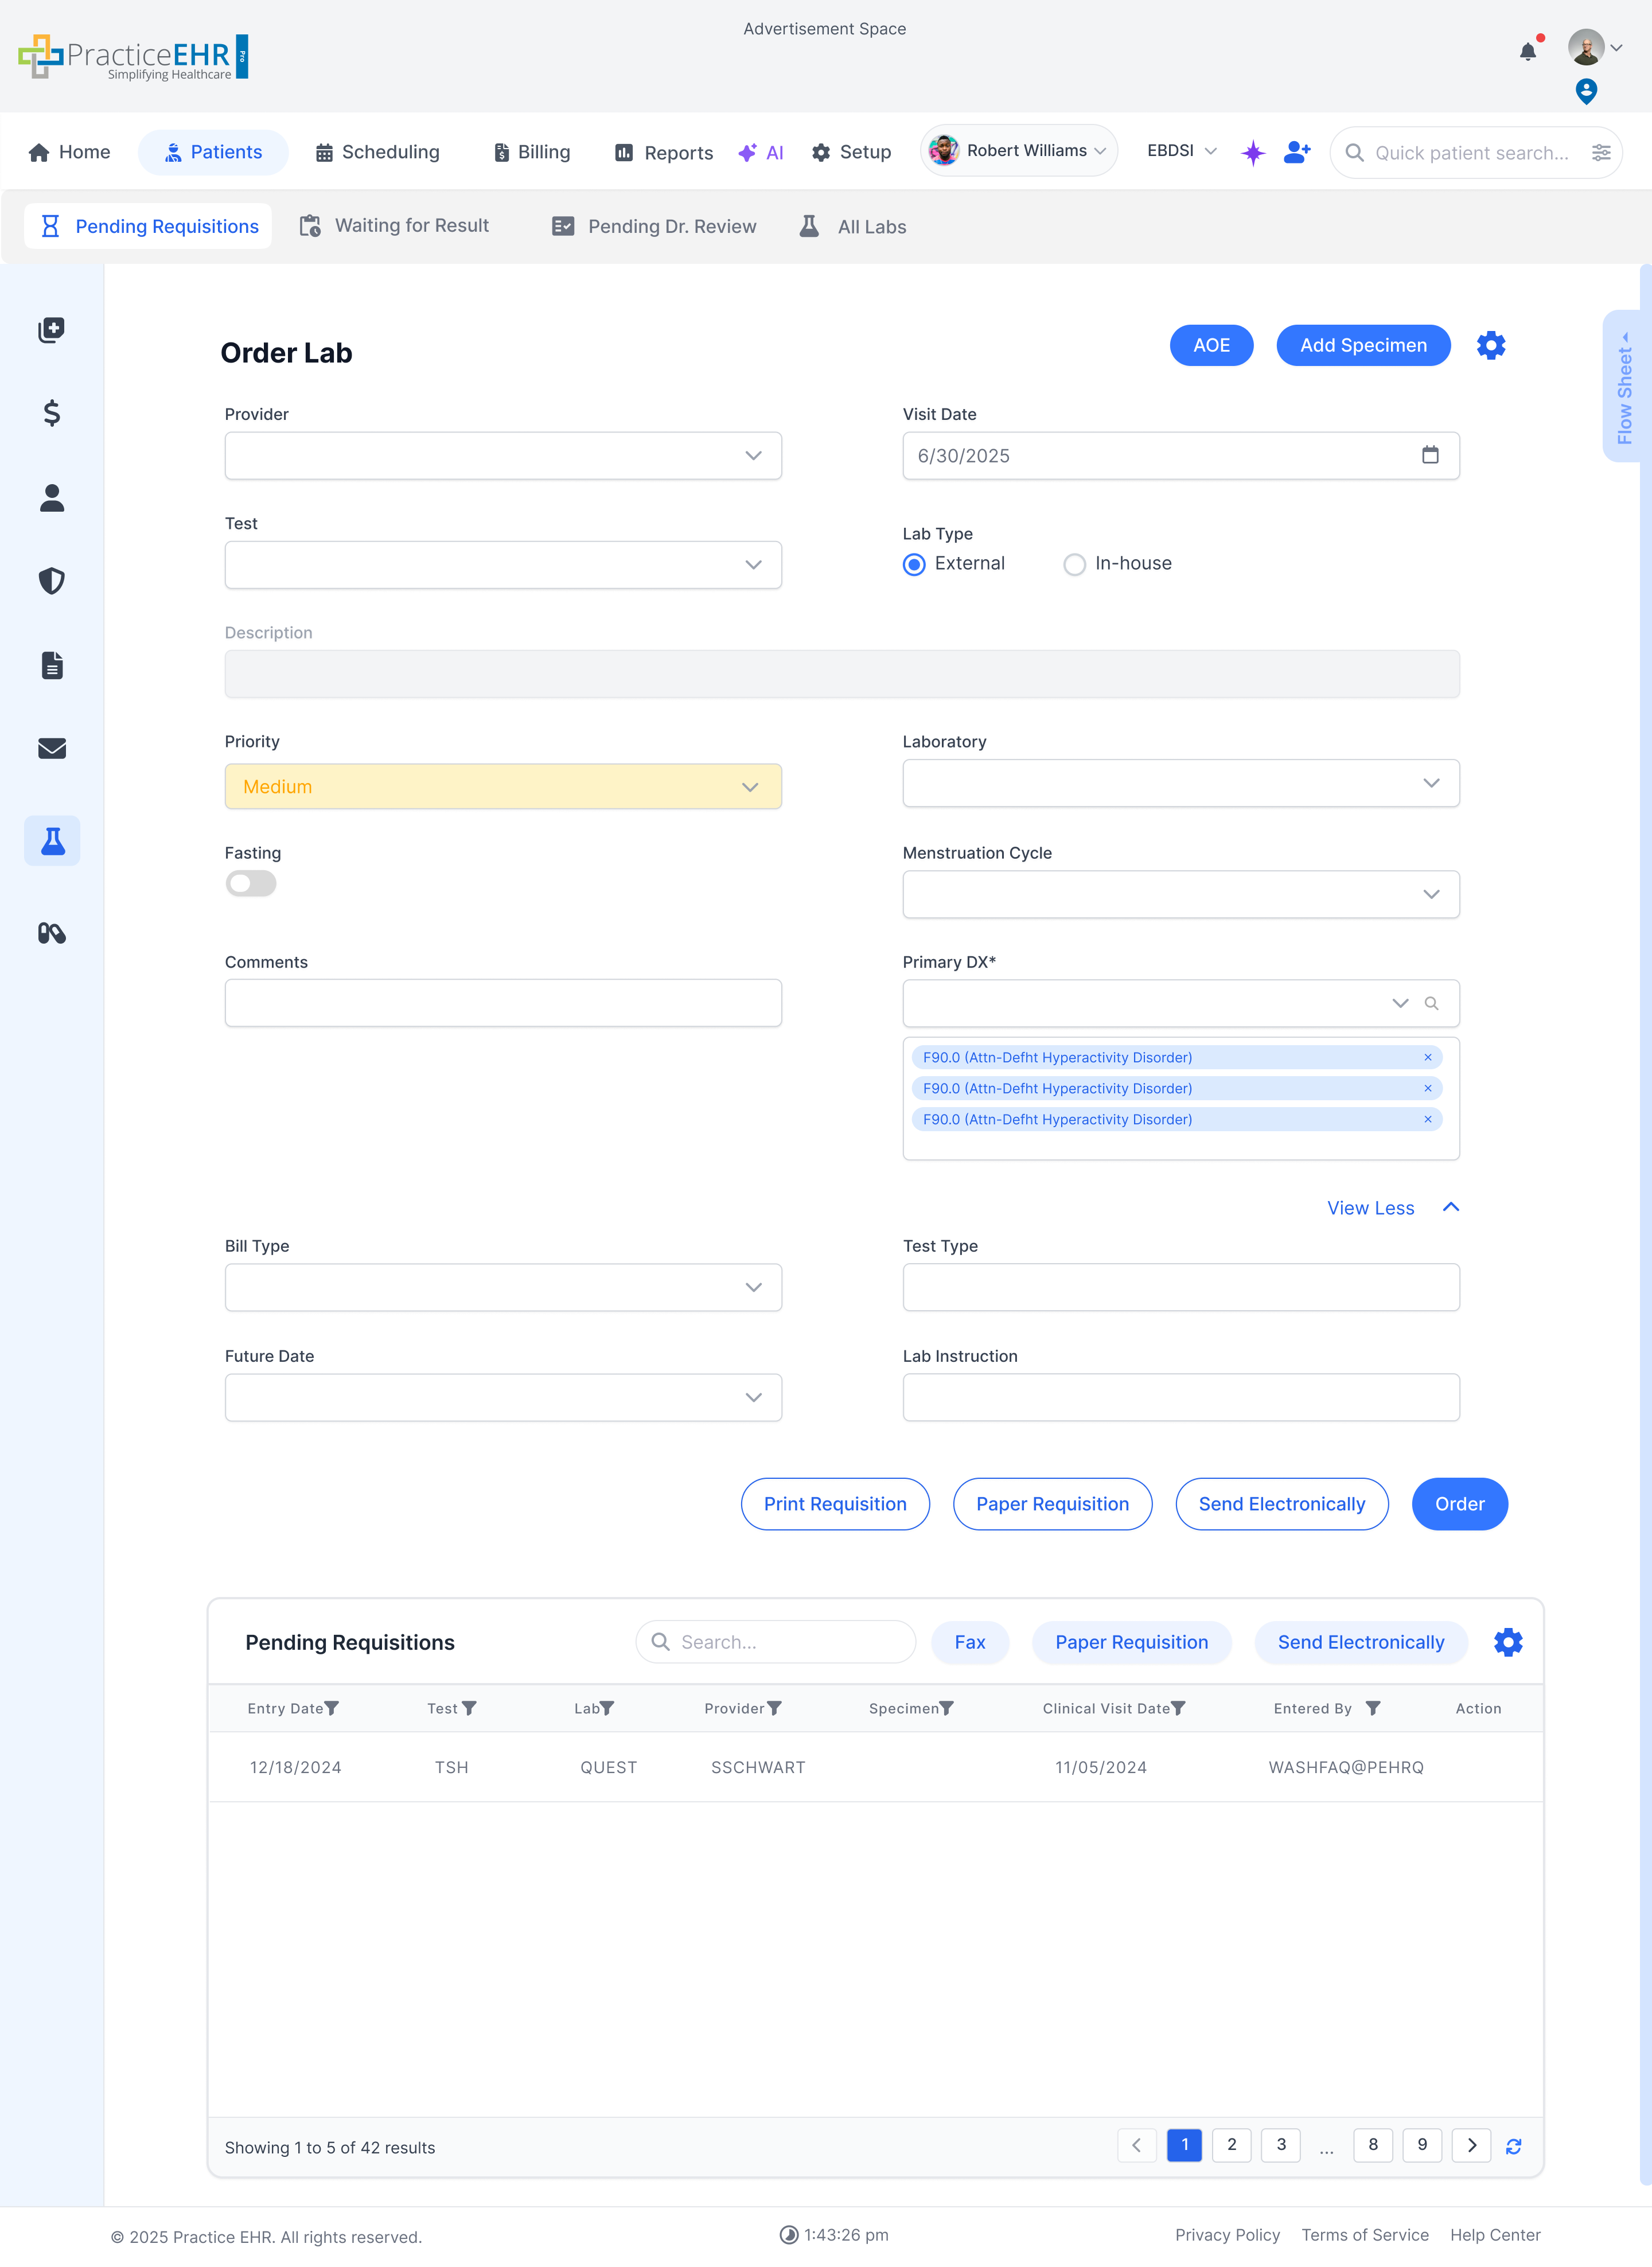Open the Priority dropdown showing Medium
The width and height of the screenshot is (1652, 2267).
[503, 786]
